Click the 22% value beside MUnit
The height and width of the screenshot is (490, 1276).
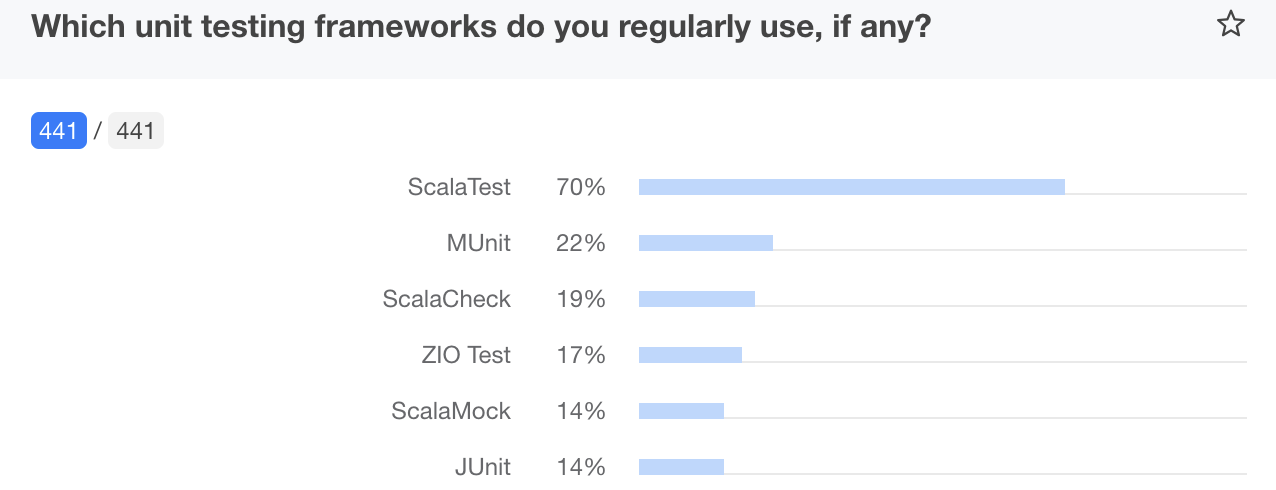coord(581,243)
